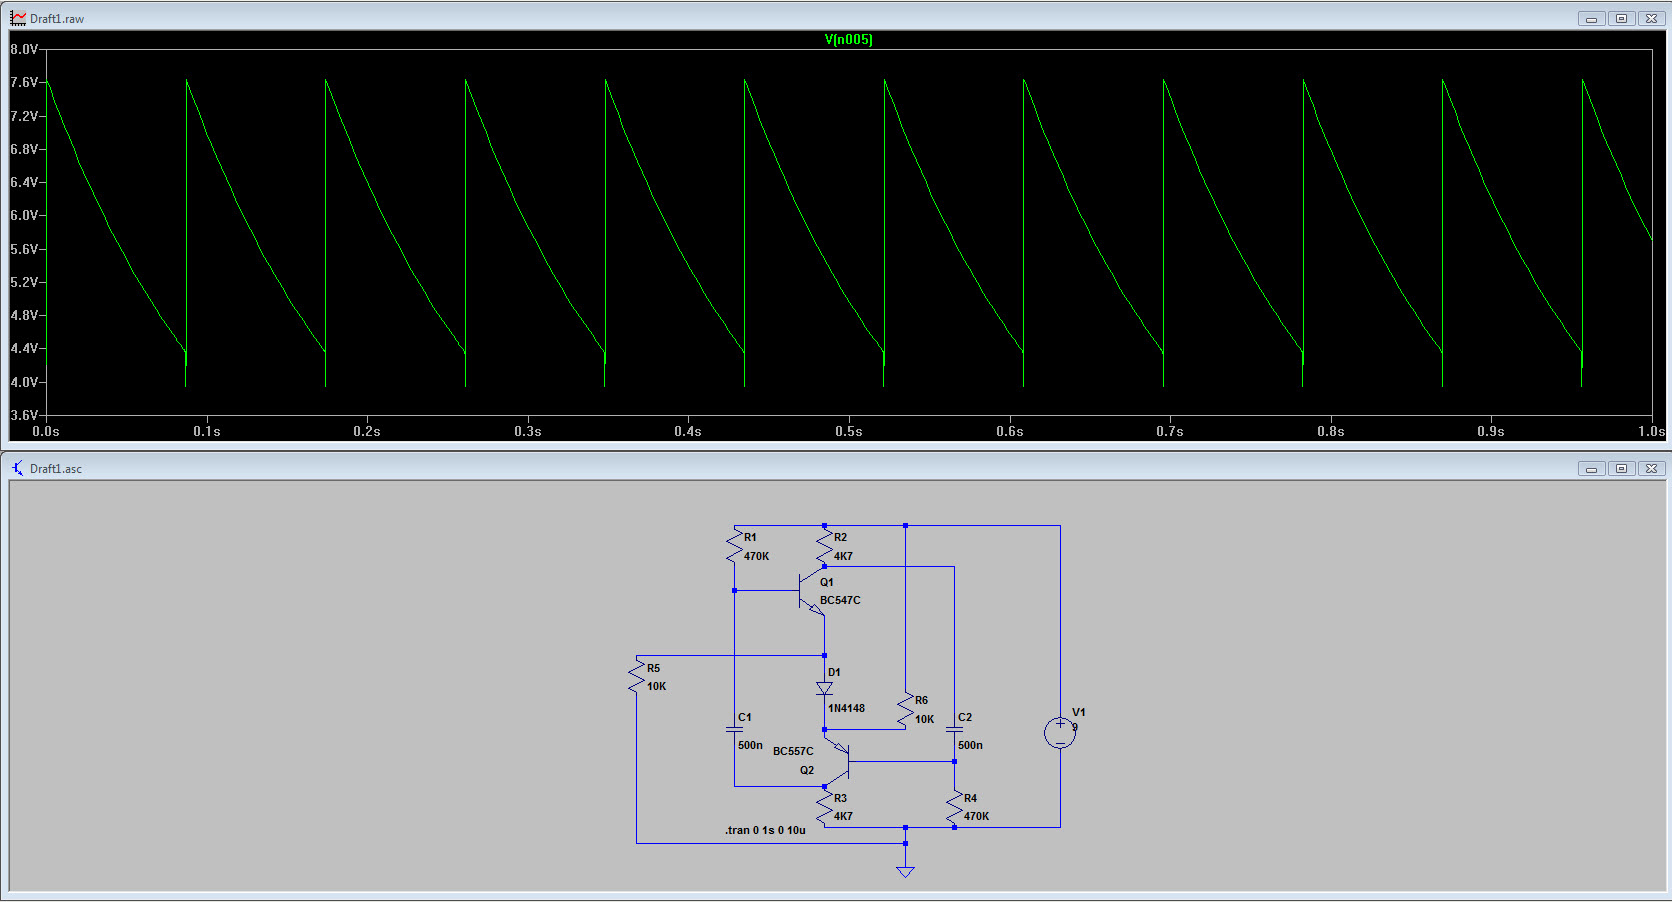The width and height of the screenshot is (1672, 902).
Task: Click the 0.1s time axis label
Action: [207, 431]
